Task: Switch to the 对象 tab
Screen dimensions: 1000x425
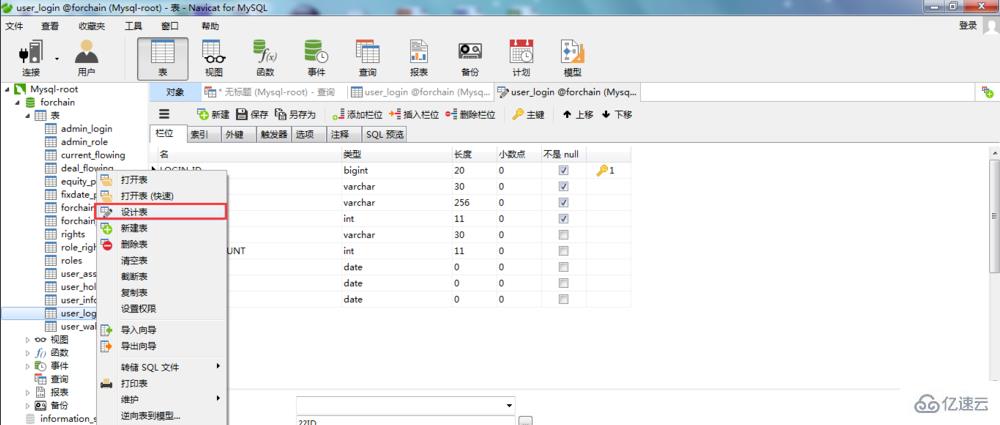Action: pyautogui.click(x=175, y=93)
